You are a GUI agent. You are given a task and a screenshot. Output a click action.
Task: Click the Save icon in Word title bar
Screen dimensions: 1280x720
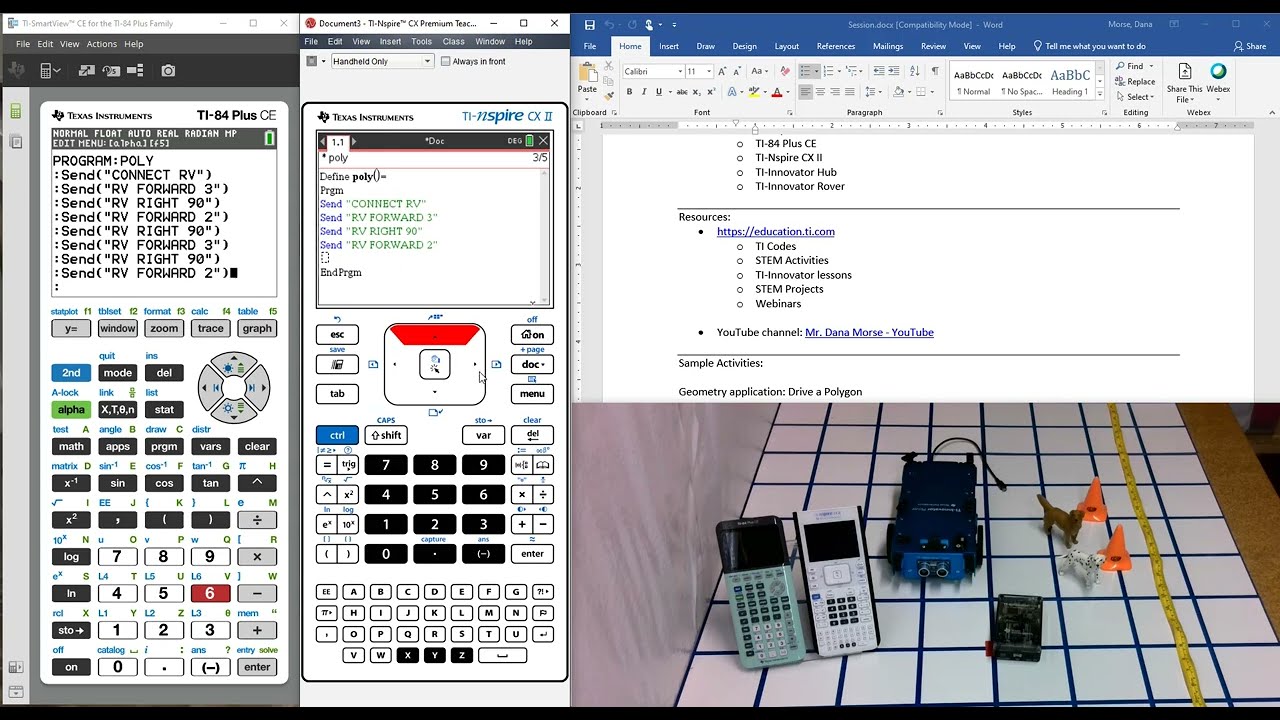point(590,24)
